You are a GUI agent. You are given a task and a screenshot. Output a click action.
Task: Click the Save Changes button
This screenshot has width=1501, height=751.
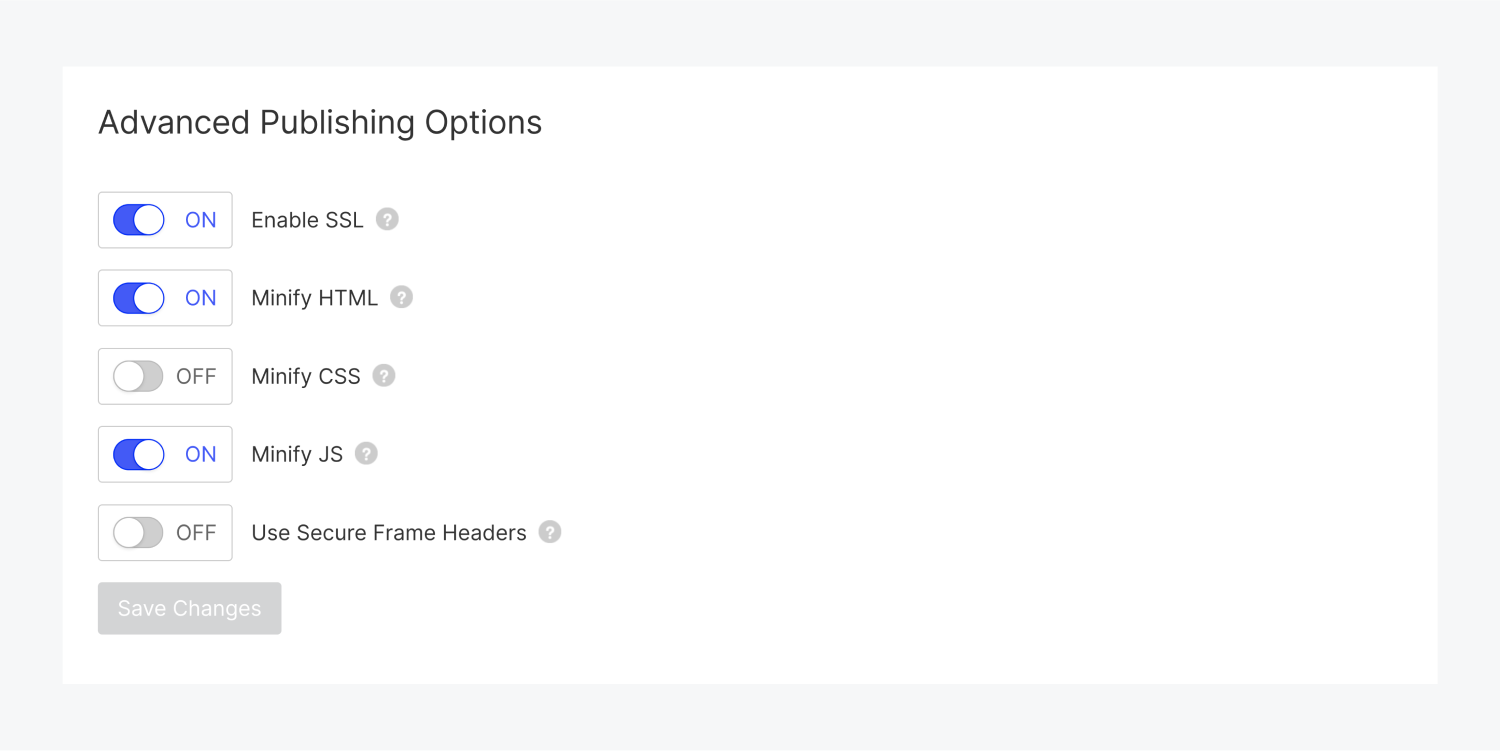189,608
